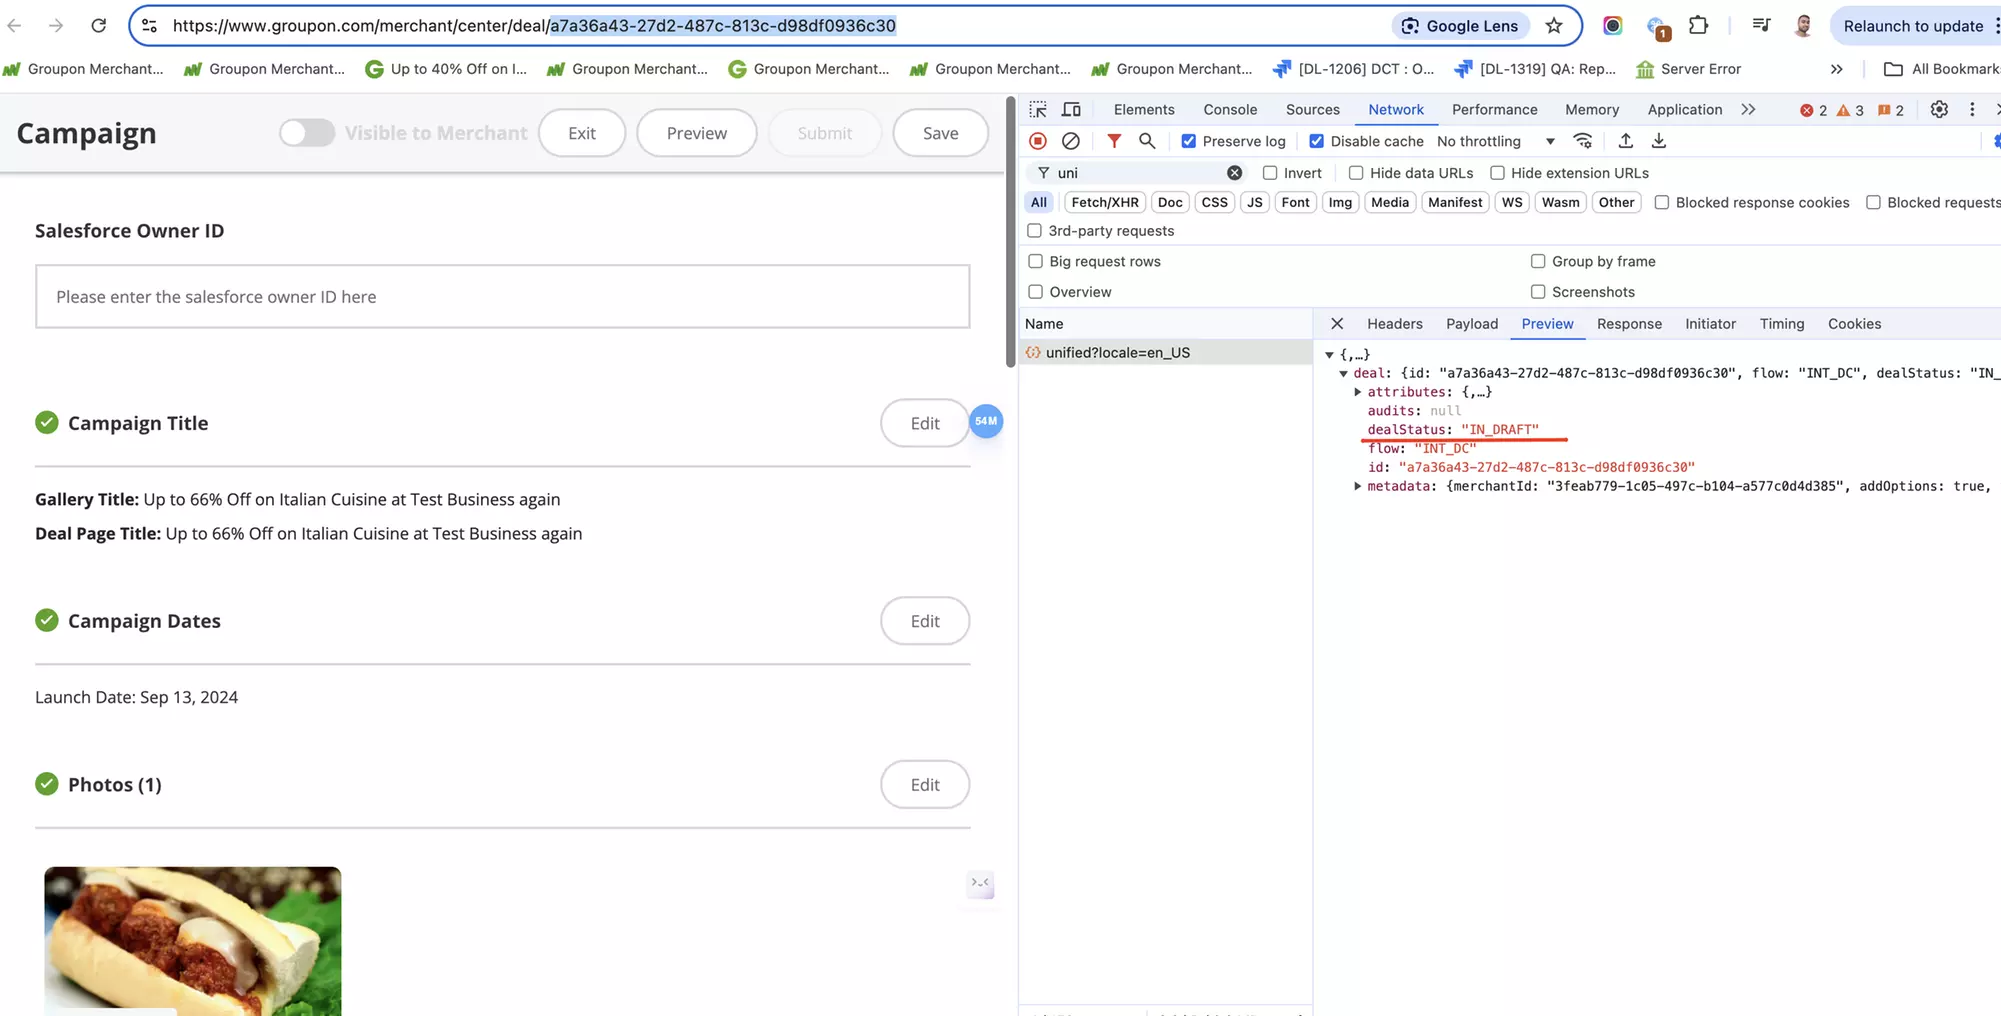Screen dimensions: 2001x1016
Task: Bookmark this page with the star icon
Action: [x=1554, y=26]
